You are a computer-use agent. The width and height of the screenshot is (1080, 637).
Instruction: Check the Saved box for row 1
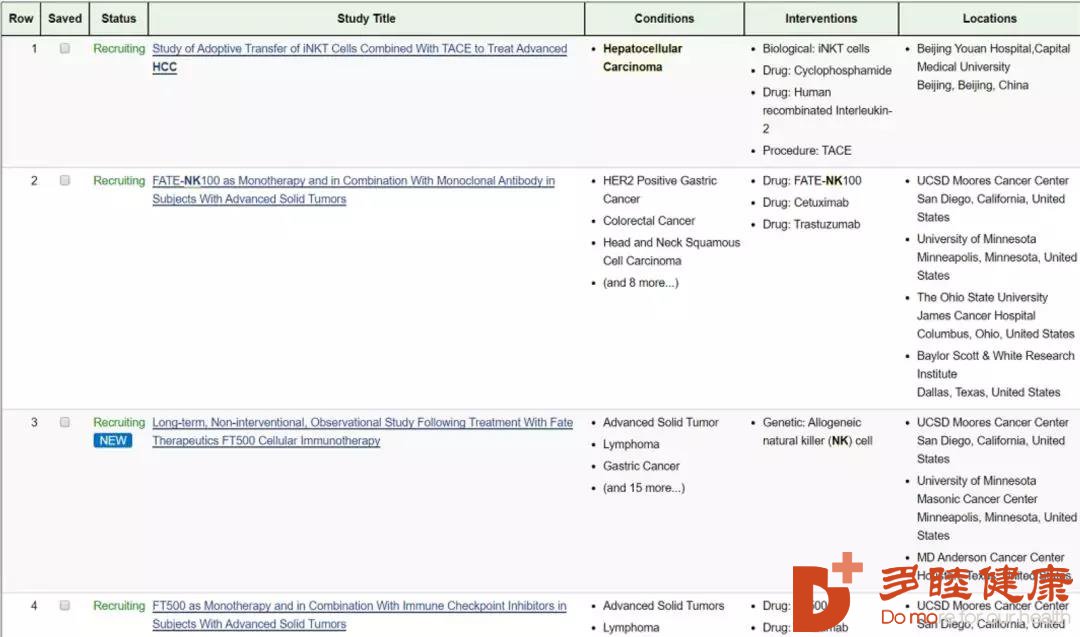[x=65, y=48]
